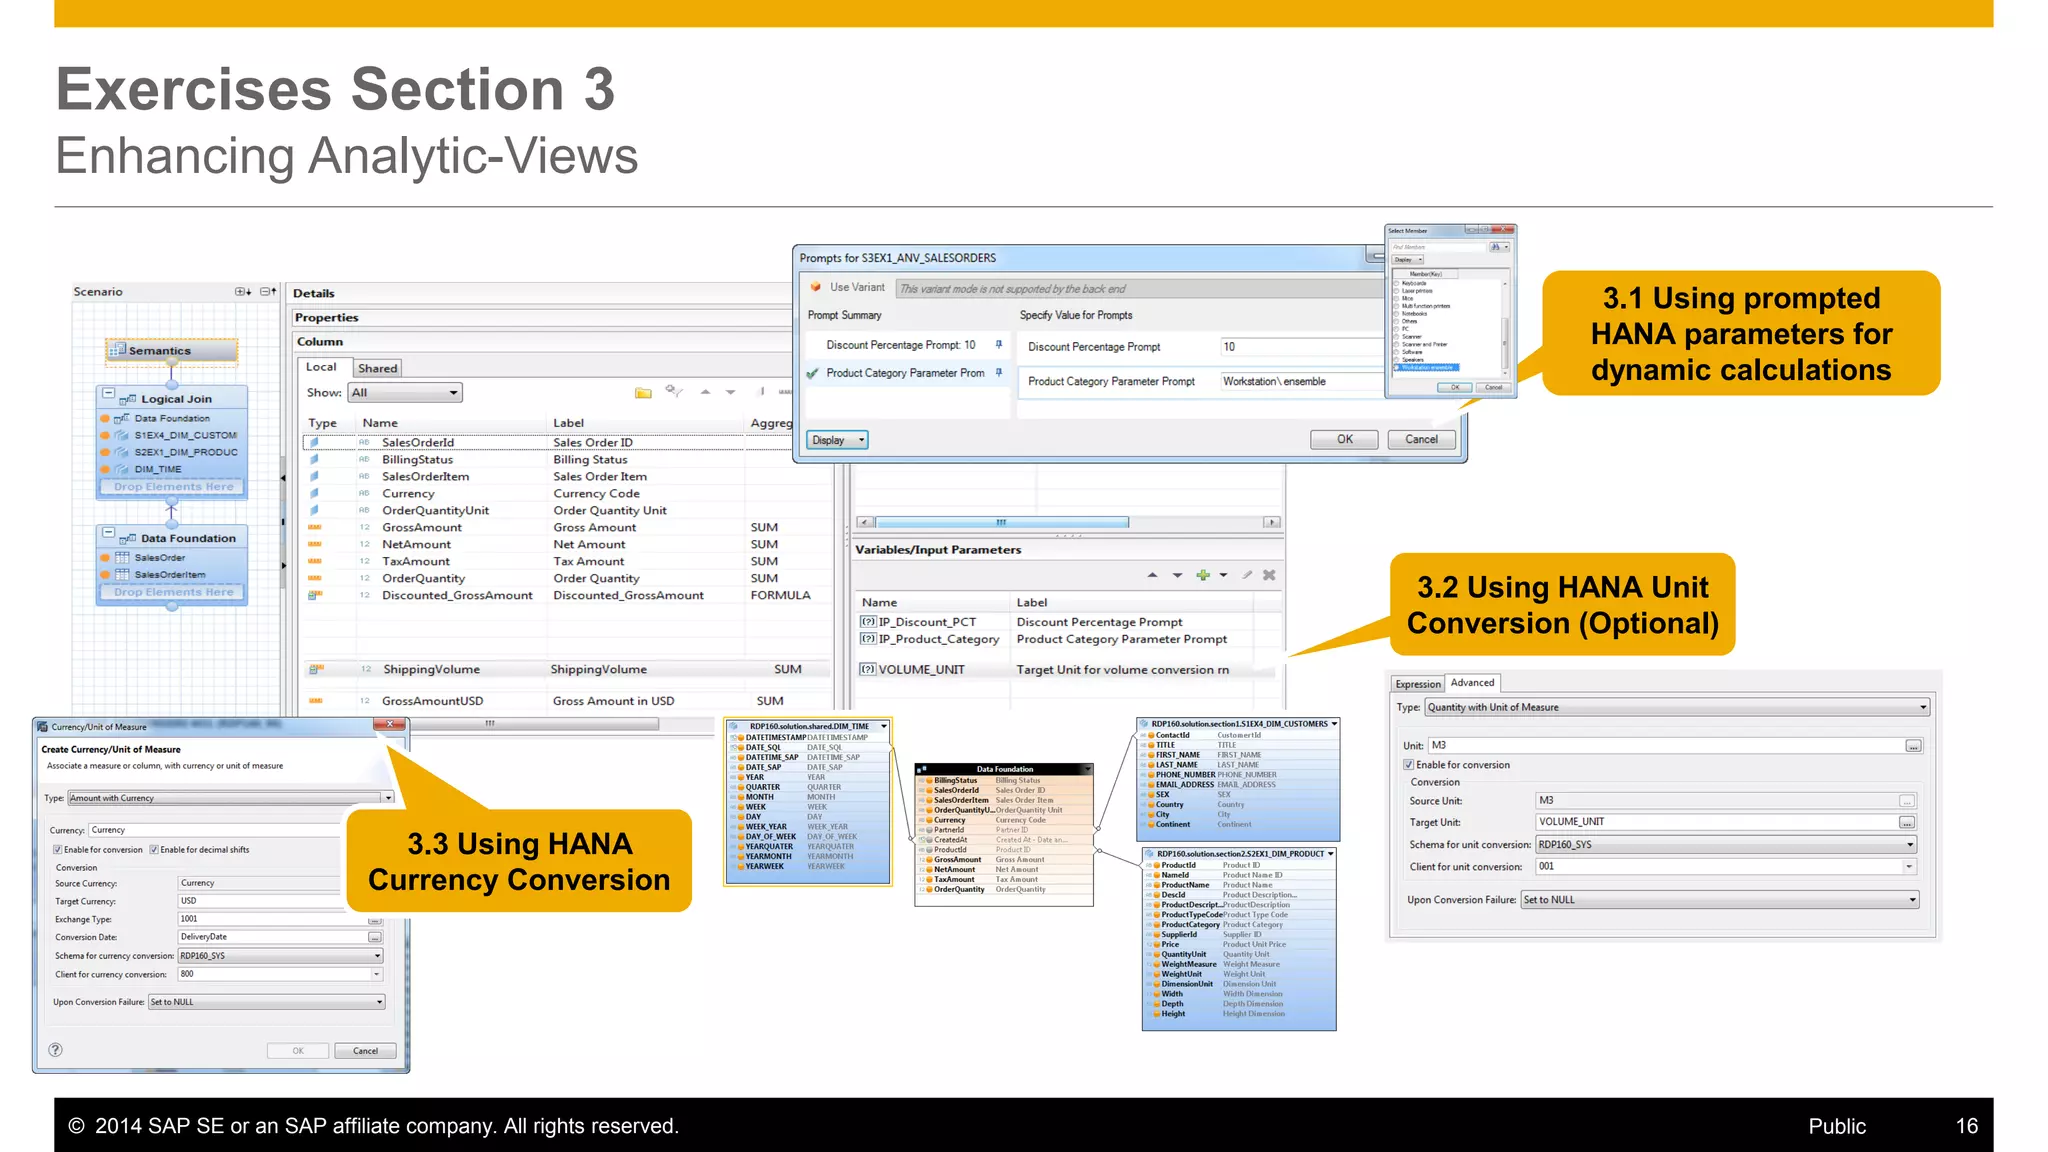This screenshot has height=1152, width=2048.
Task: Select the VOLUME_UNIT parameter row
Action: tap(1066, 669)
